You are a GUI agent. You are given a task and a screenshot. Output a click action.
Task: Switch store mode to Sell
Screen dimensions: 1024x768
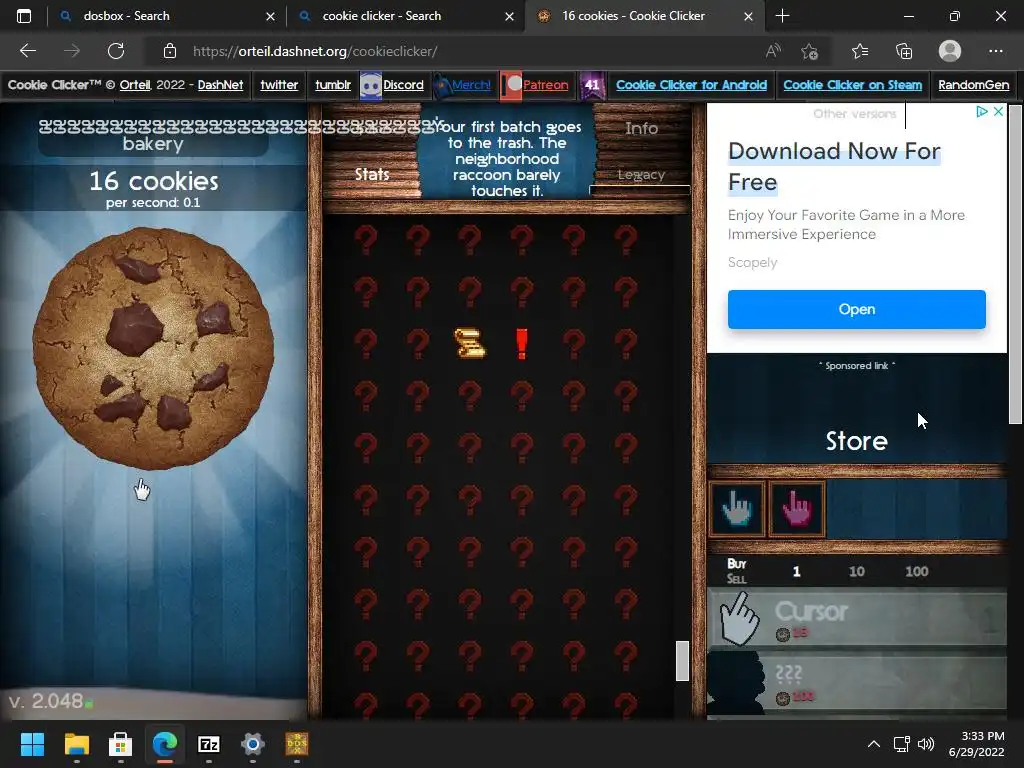(736, 579)
